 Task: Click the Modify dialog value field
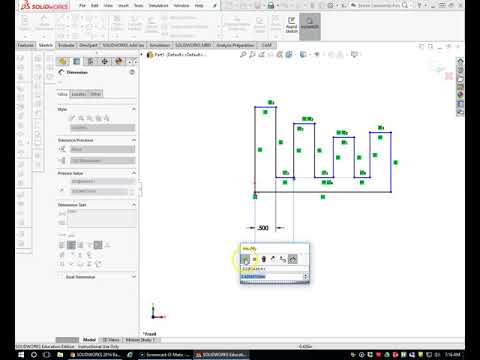pos(272,276)
